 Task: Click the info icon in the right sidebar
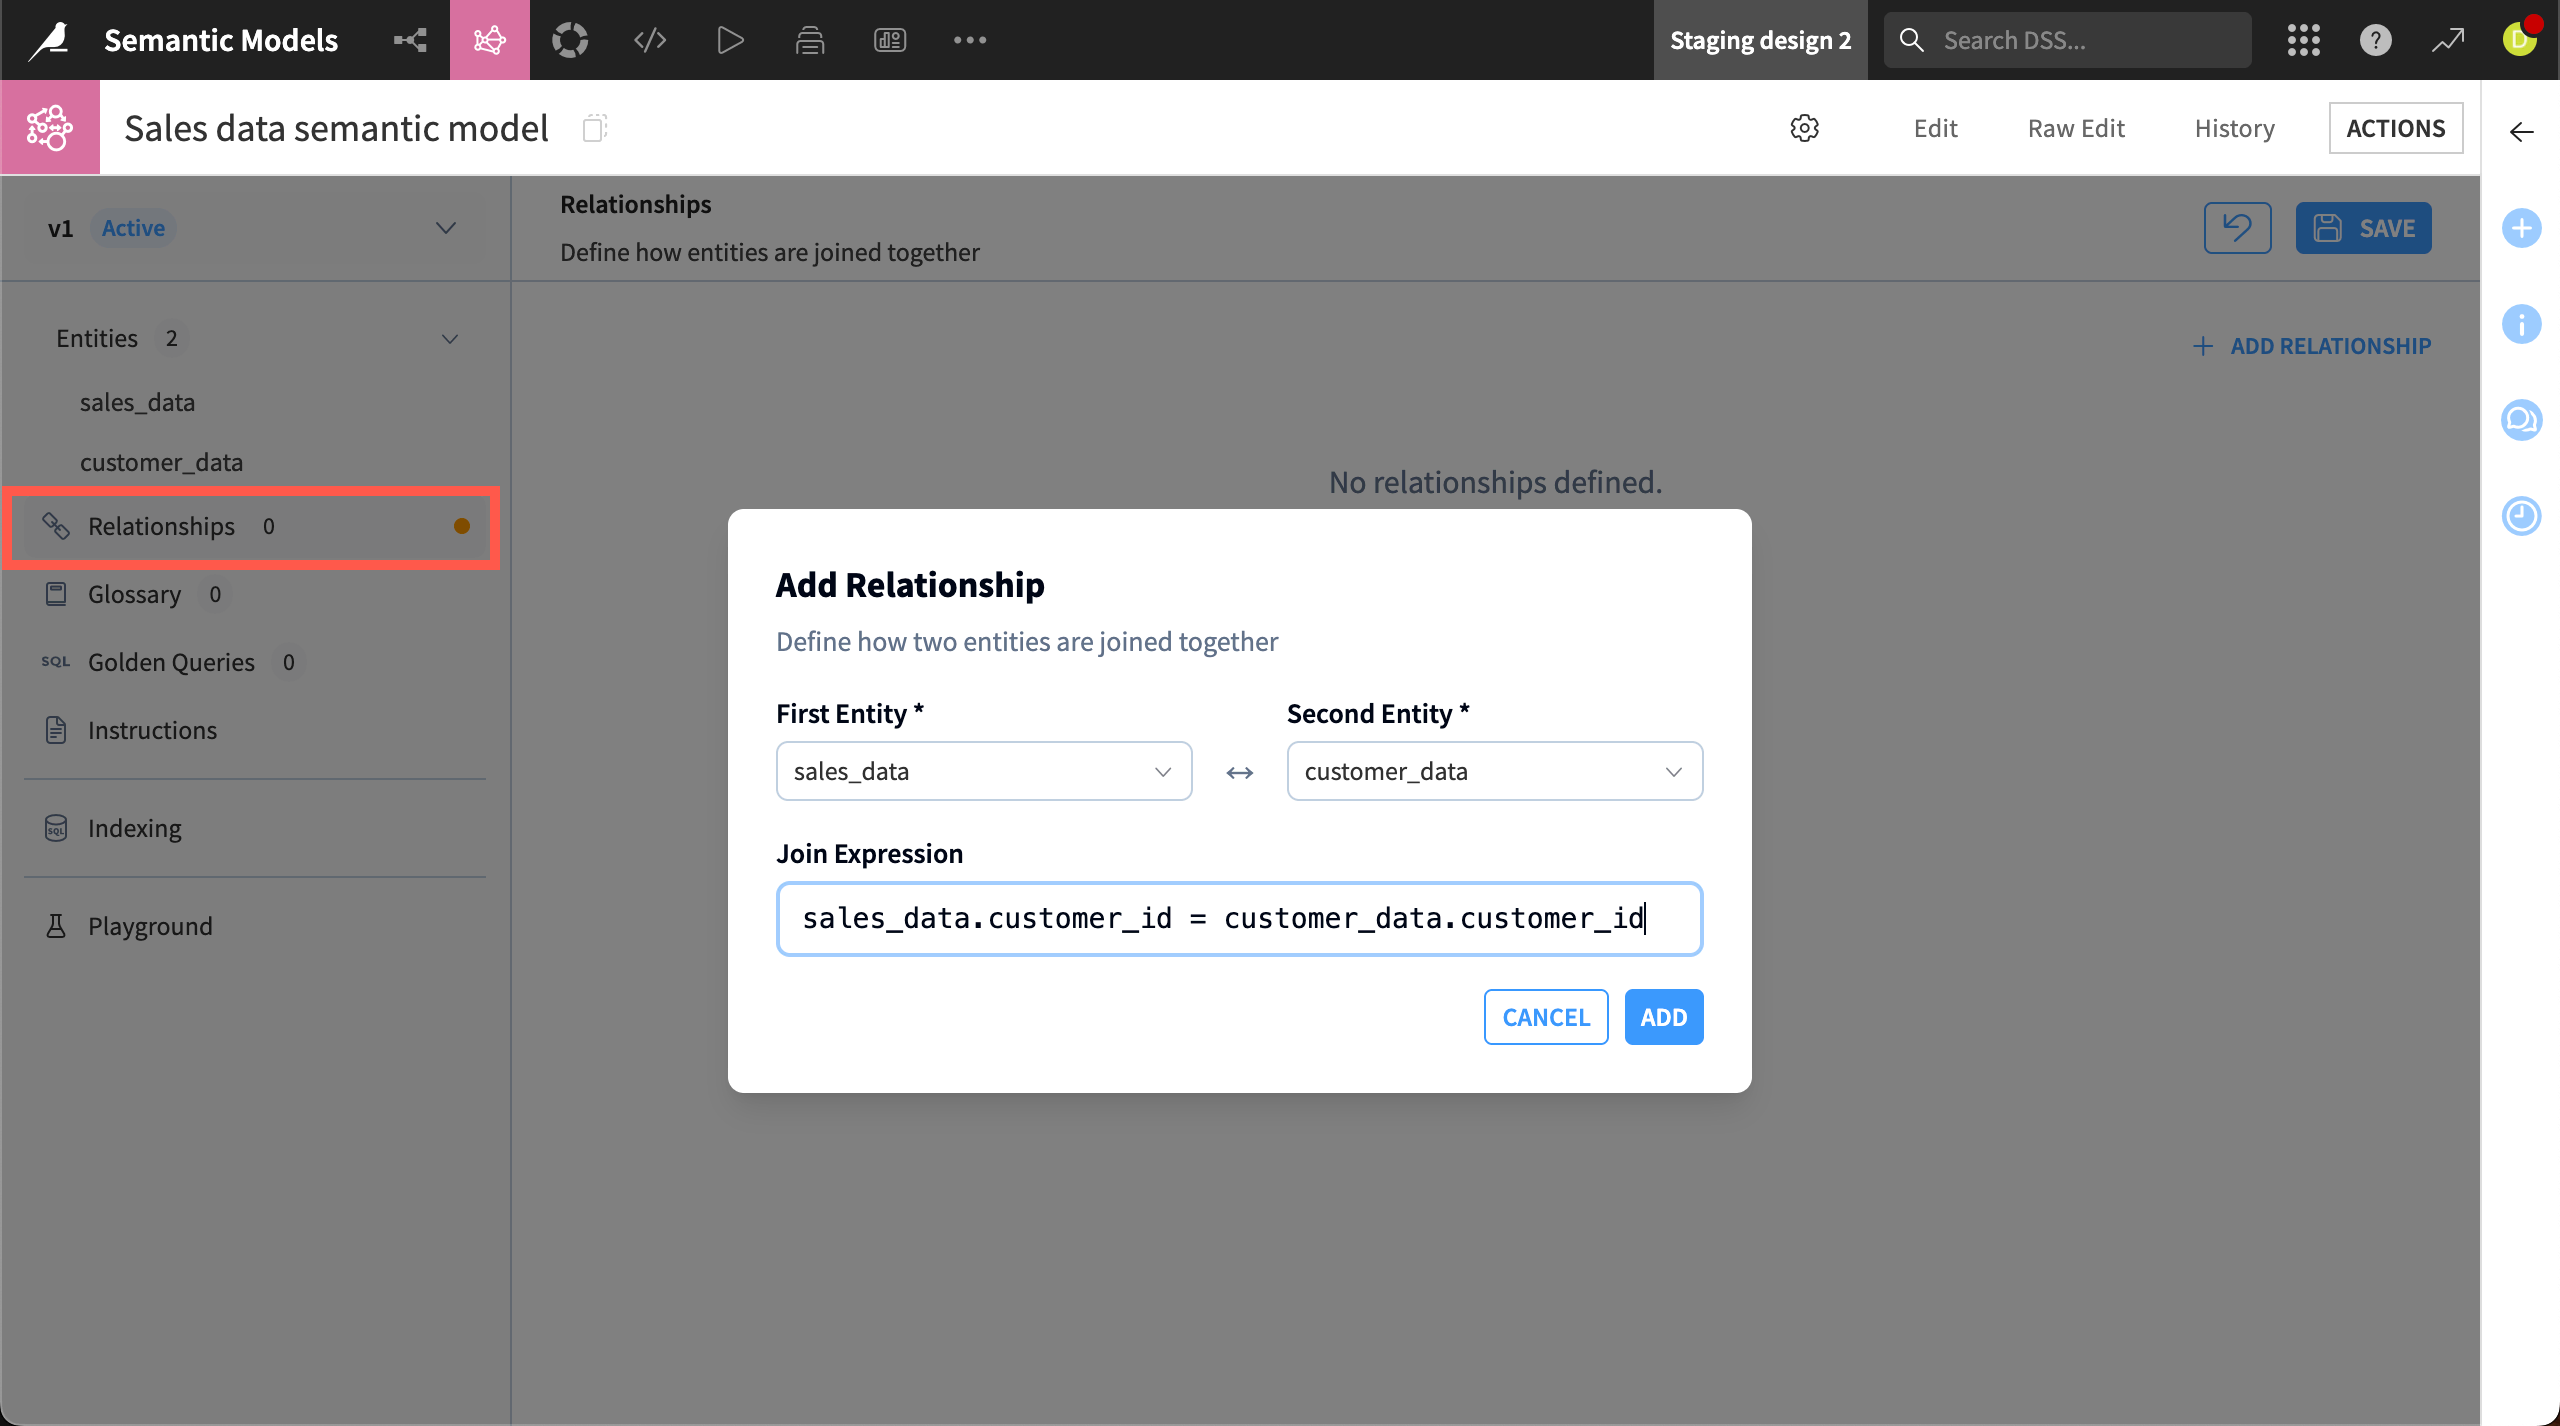pos(2523,324)
